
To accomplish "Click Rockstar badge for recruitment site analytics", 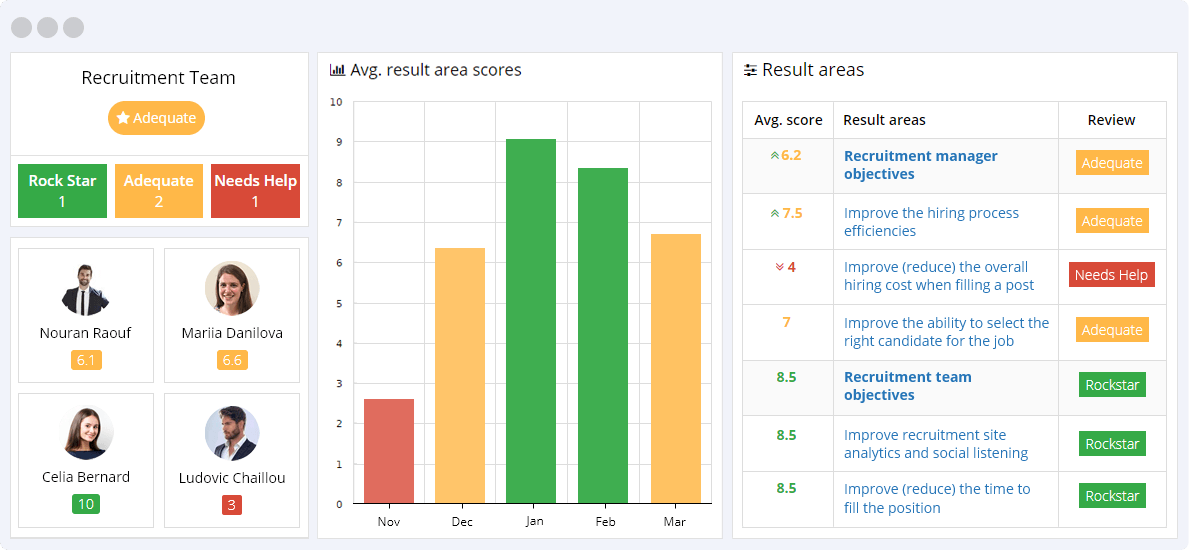I will (x=1112, y=443).
